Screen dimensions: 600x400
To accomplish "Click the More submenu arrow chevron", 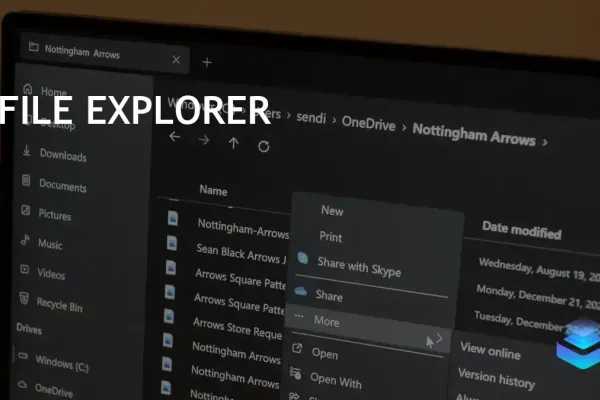I will click(x=440, y=339).
